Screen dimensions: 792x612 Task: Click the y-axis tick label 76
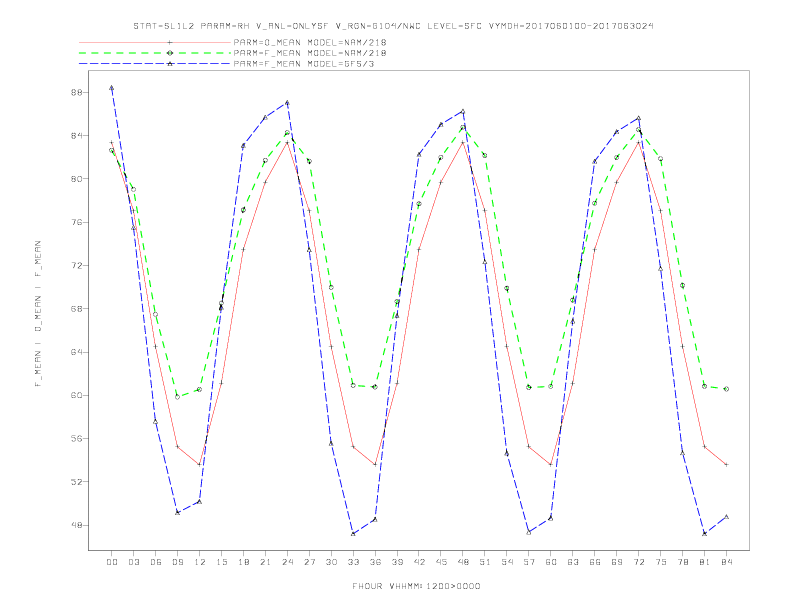(77, 222)
